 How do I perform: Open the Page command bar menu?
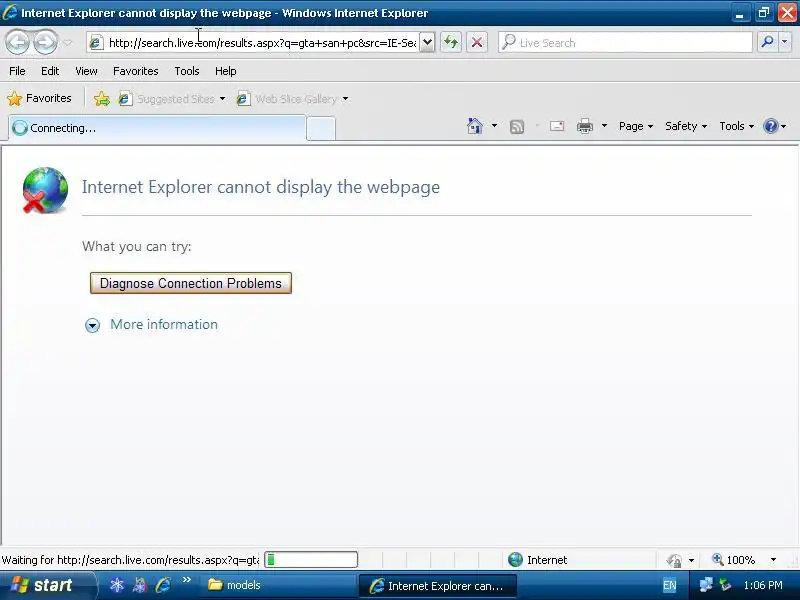click(x=636, y=126)
